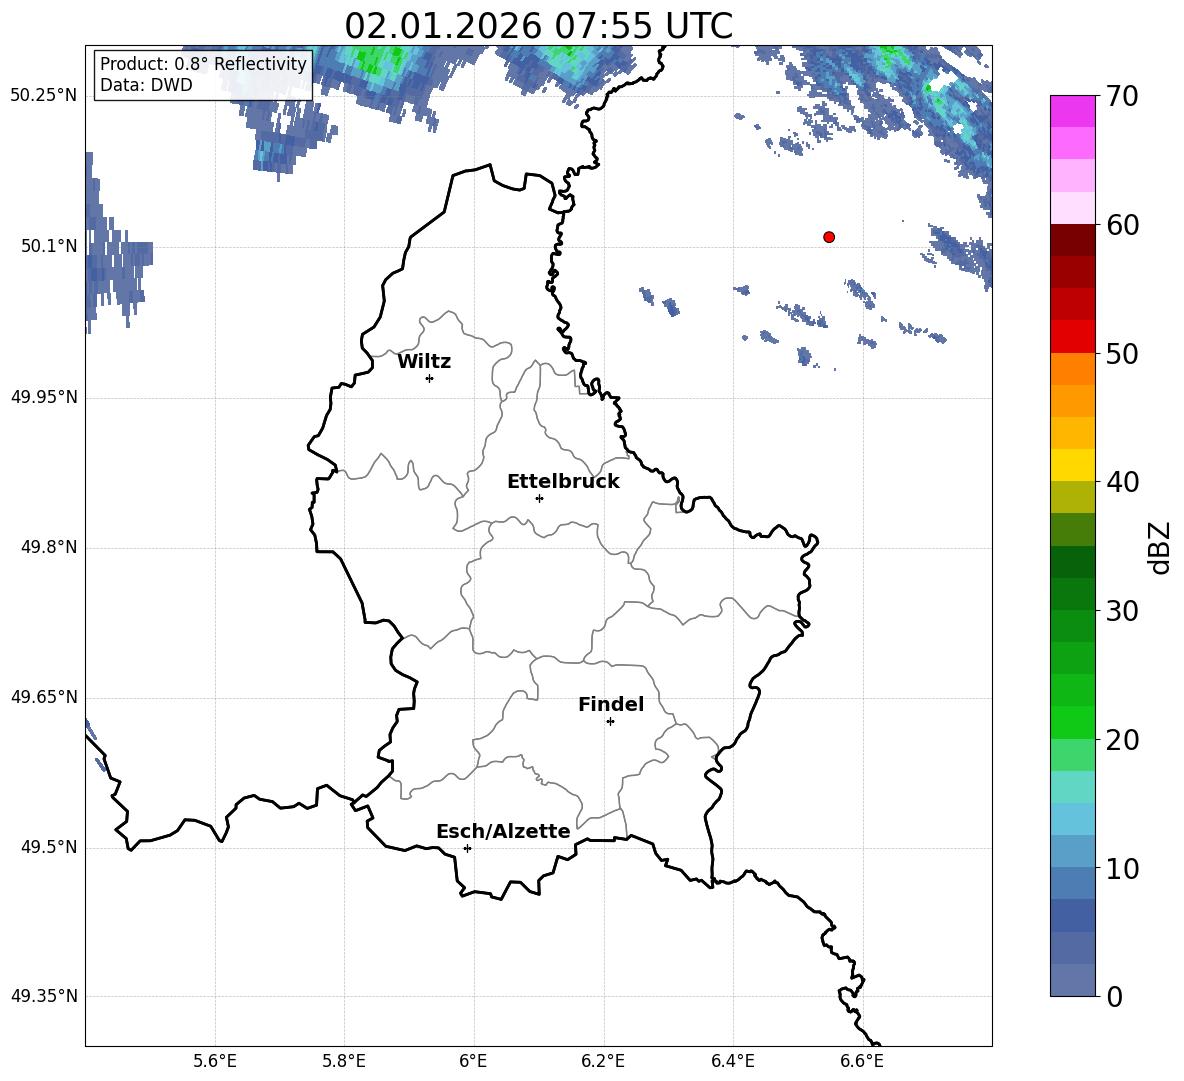Click the yellow colorbar swatch above 40

click(x=1072, y=466)
